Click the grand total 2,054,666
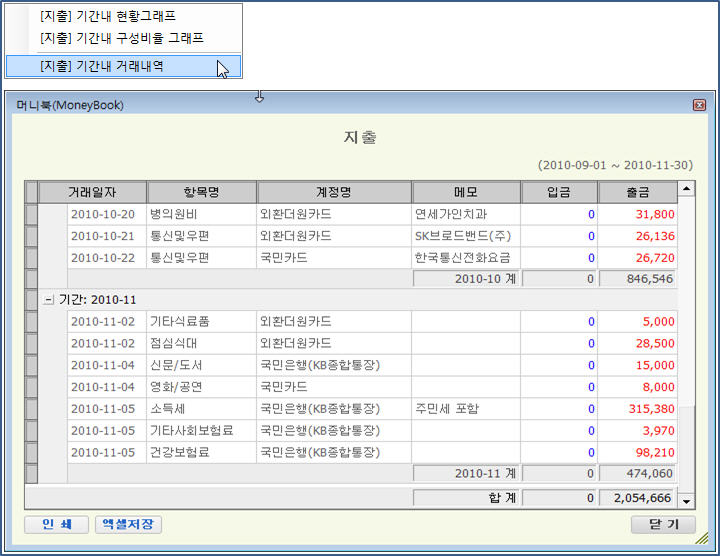 coord(638,498)
